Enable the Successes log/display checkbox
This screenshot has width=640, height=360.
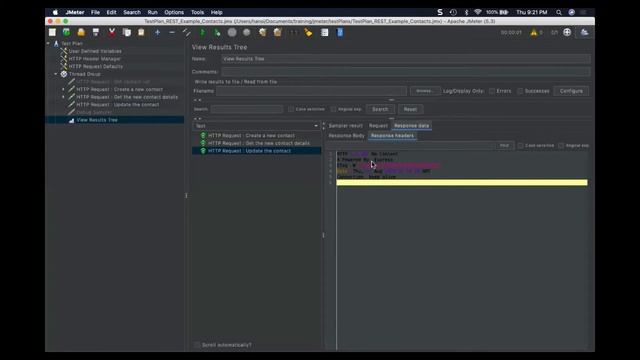520,91
